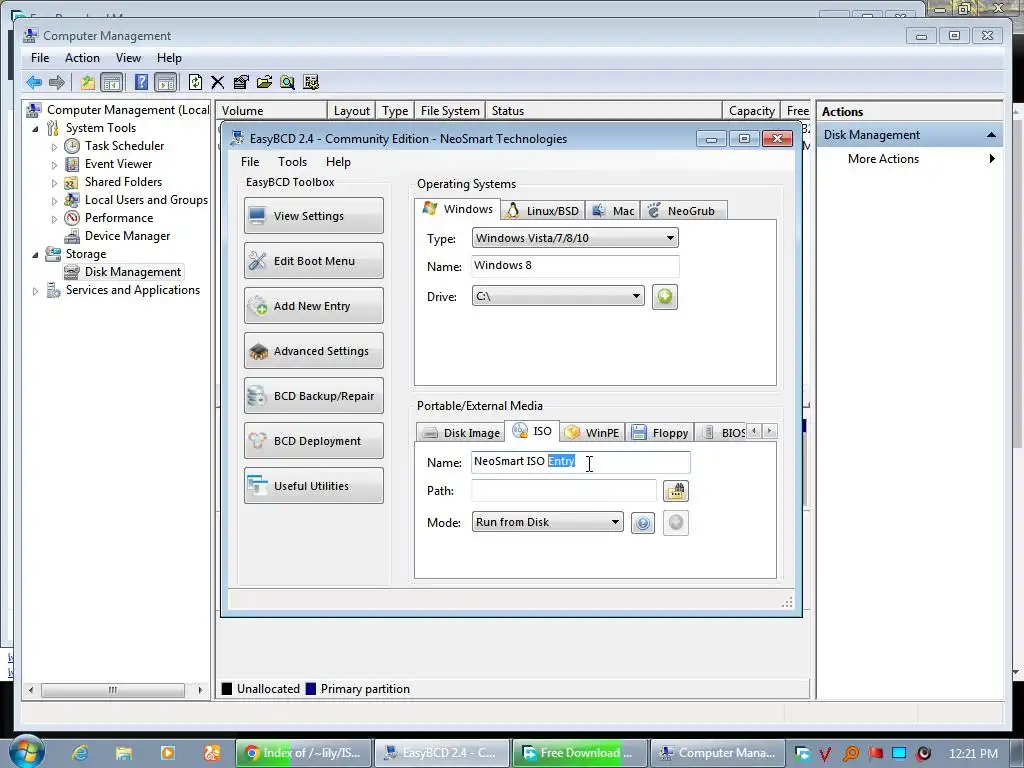
Task: Click the blue help icon beside Mode
Action: (643, 523)
